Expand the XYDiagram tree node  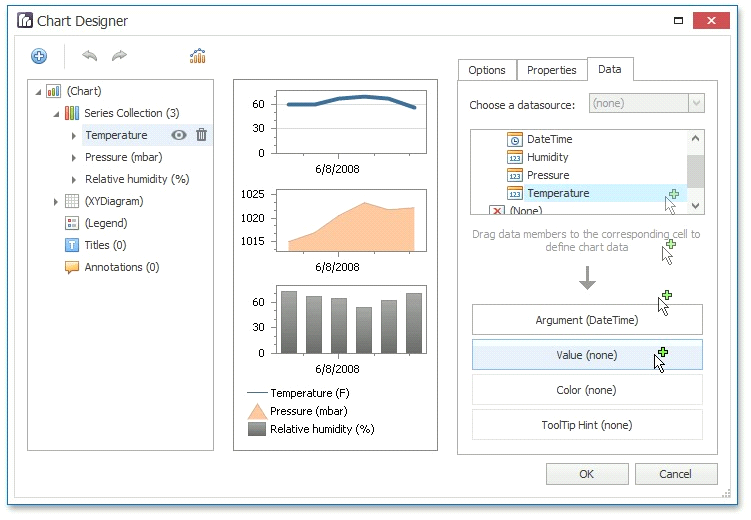(x=57, y=202)
